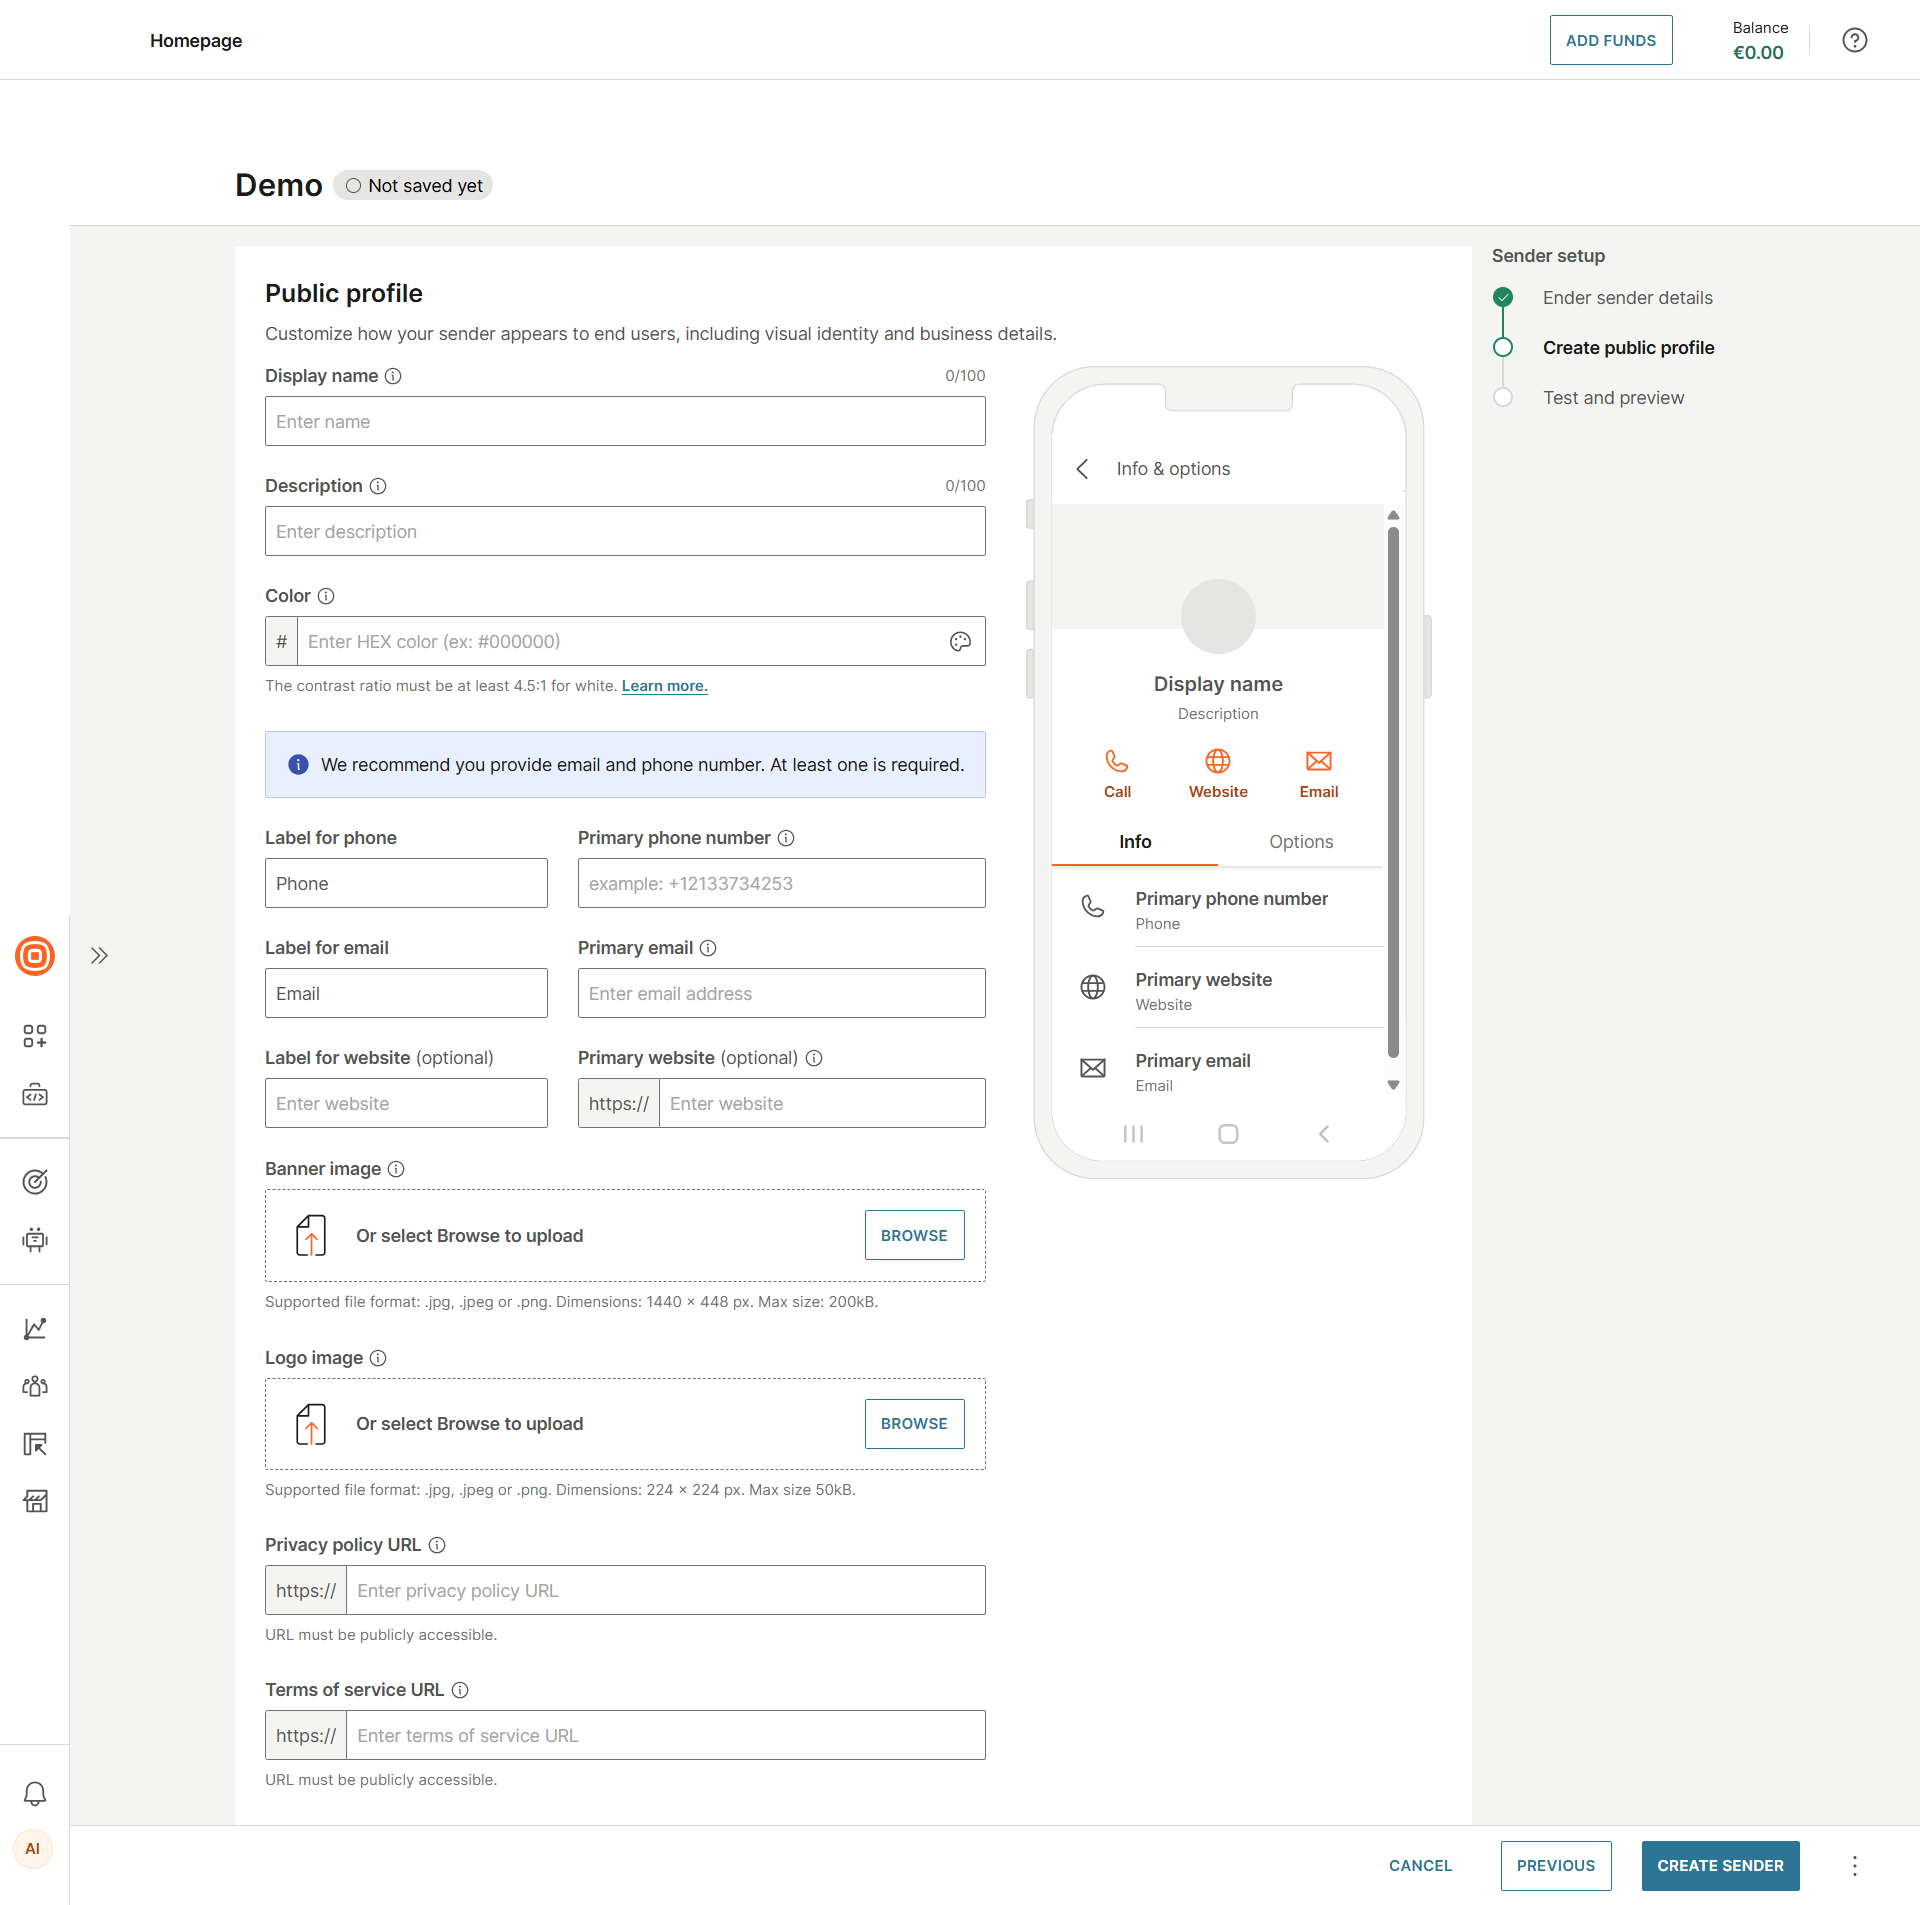Select the forms pointer icon in sidebar
1920x1905 pixels.
click(35, 1444)
